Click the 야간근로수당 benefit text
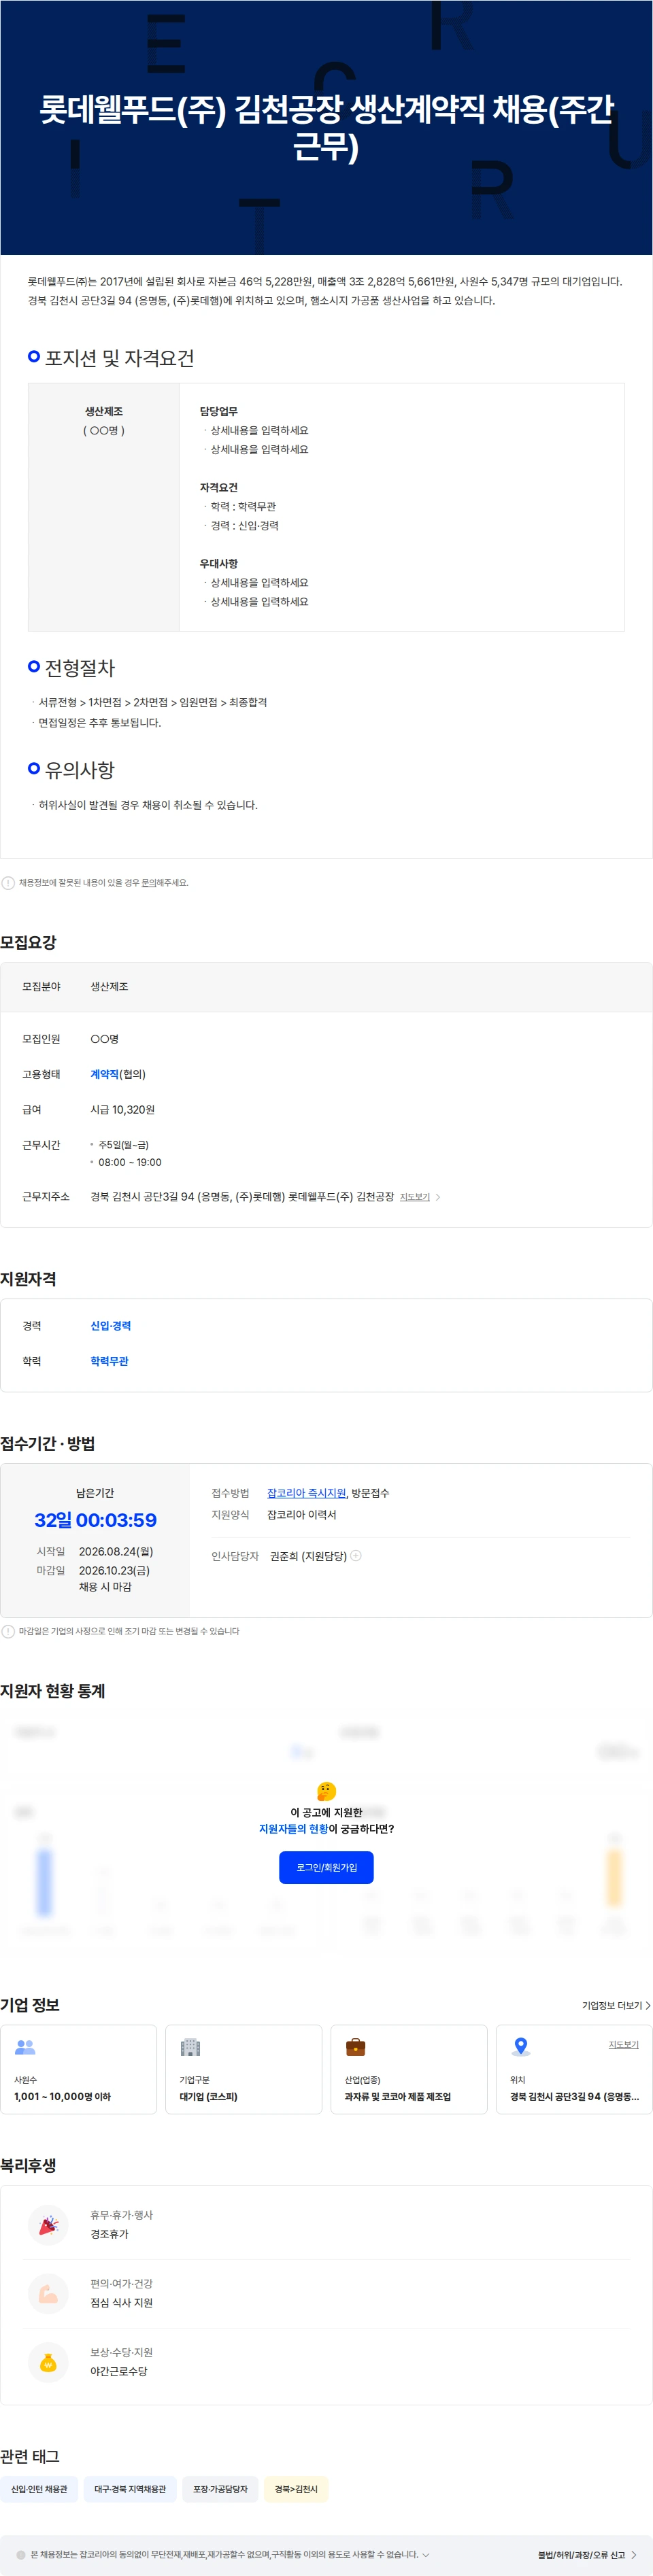This screenshot has height=2576, width=653. [118, 2372]
